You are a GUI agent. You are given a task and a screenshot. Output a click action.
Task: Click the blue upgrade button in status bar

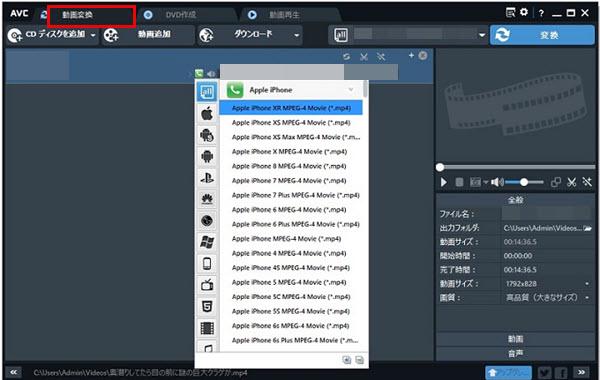[509, 372]
